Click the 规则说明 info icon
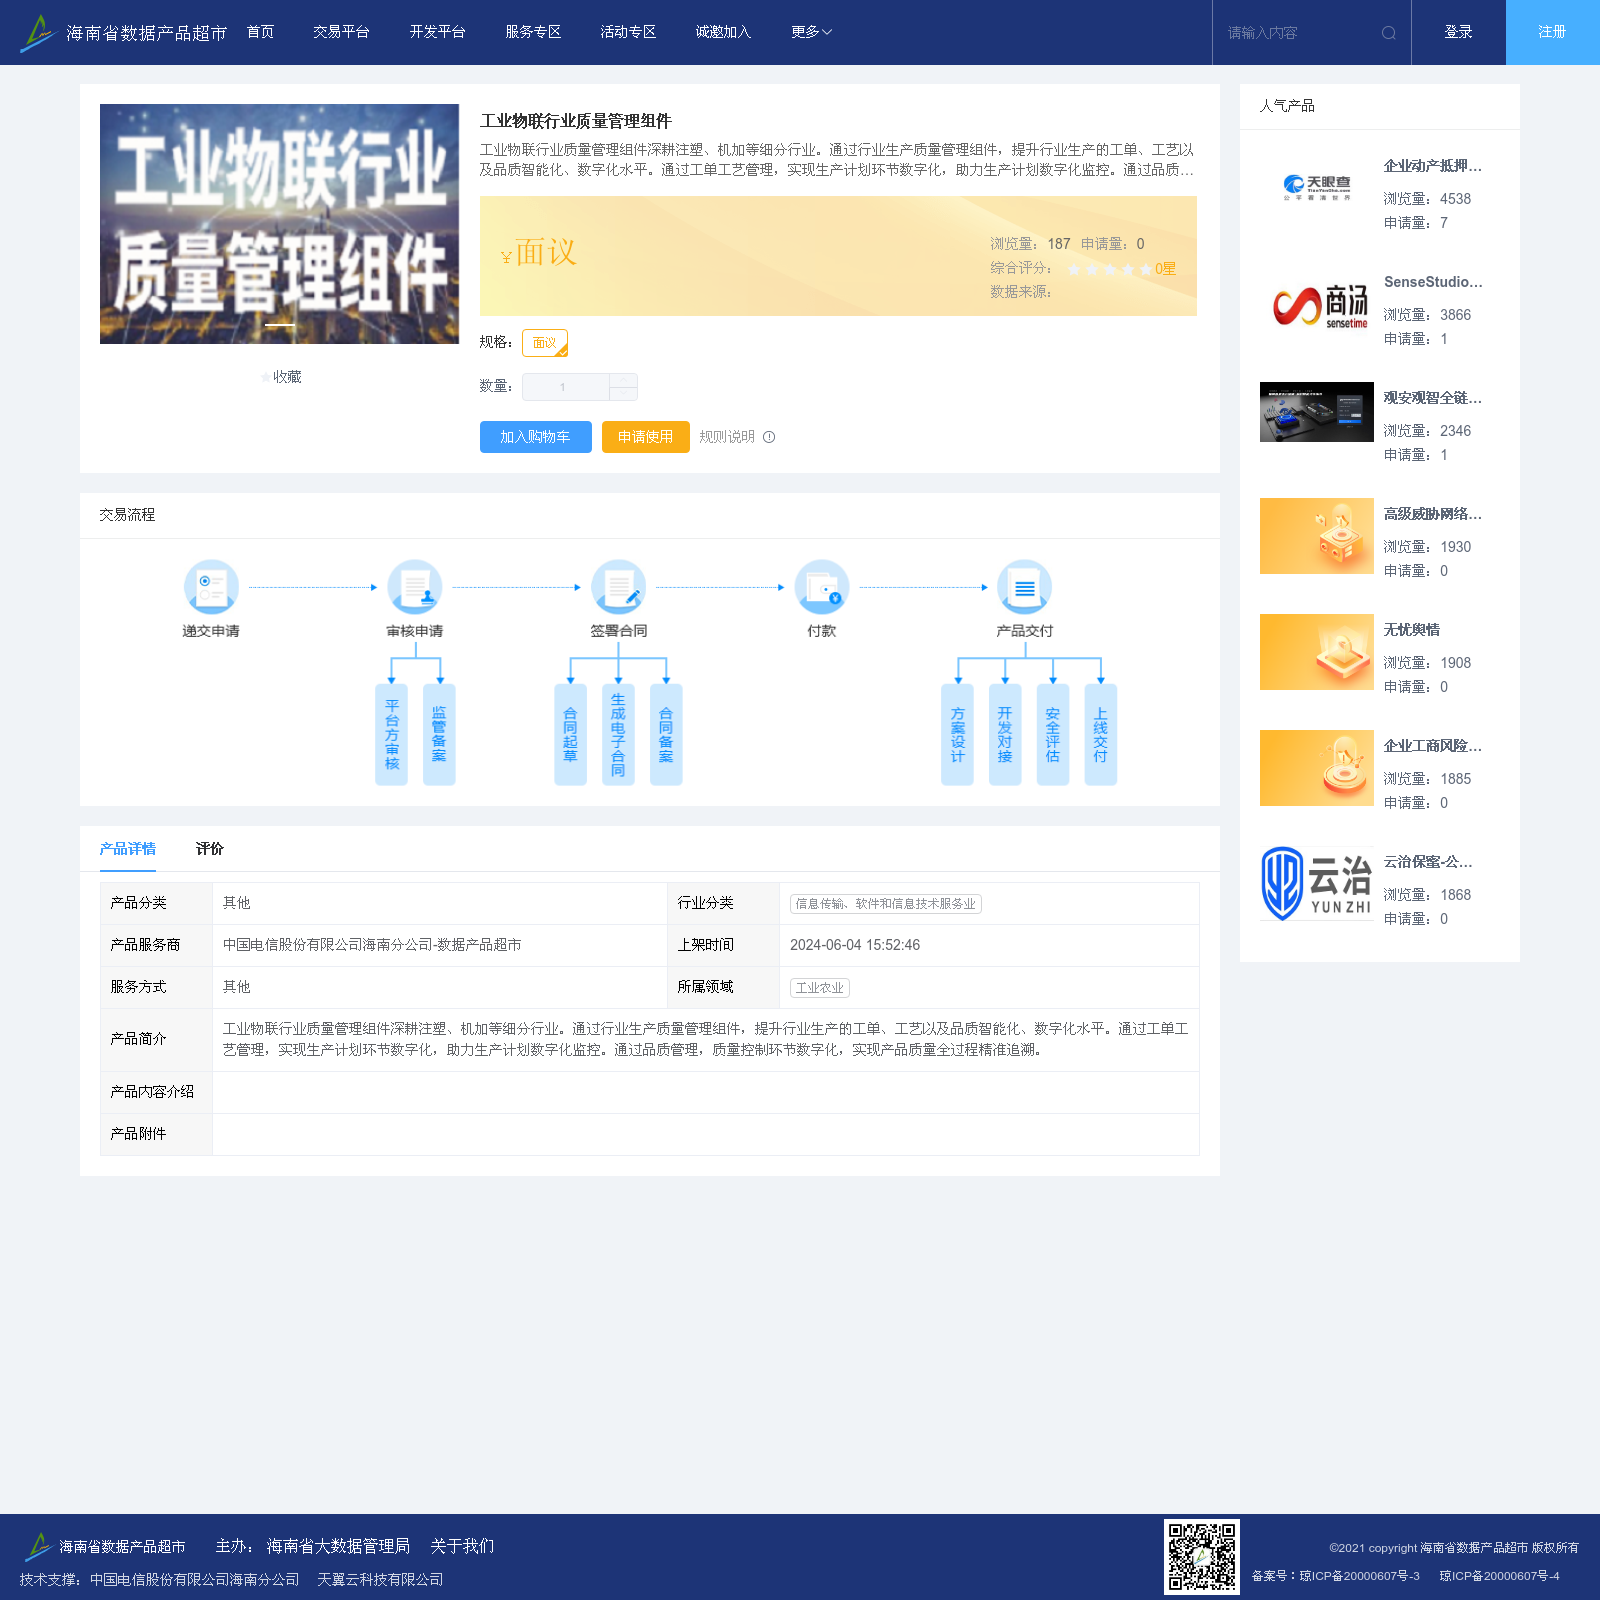1600x1600 pixels. [x=769, y=437]
